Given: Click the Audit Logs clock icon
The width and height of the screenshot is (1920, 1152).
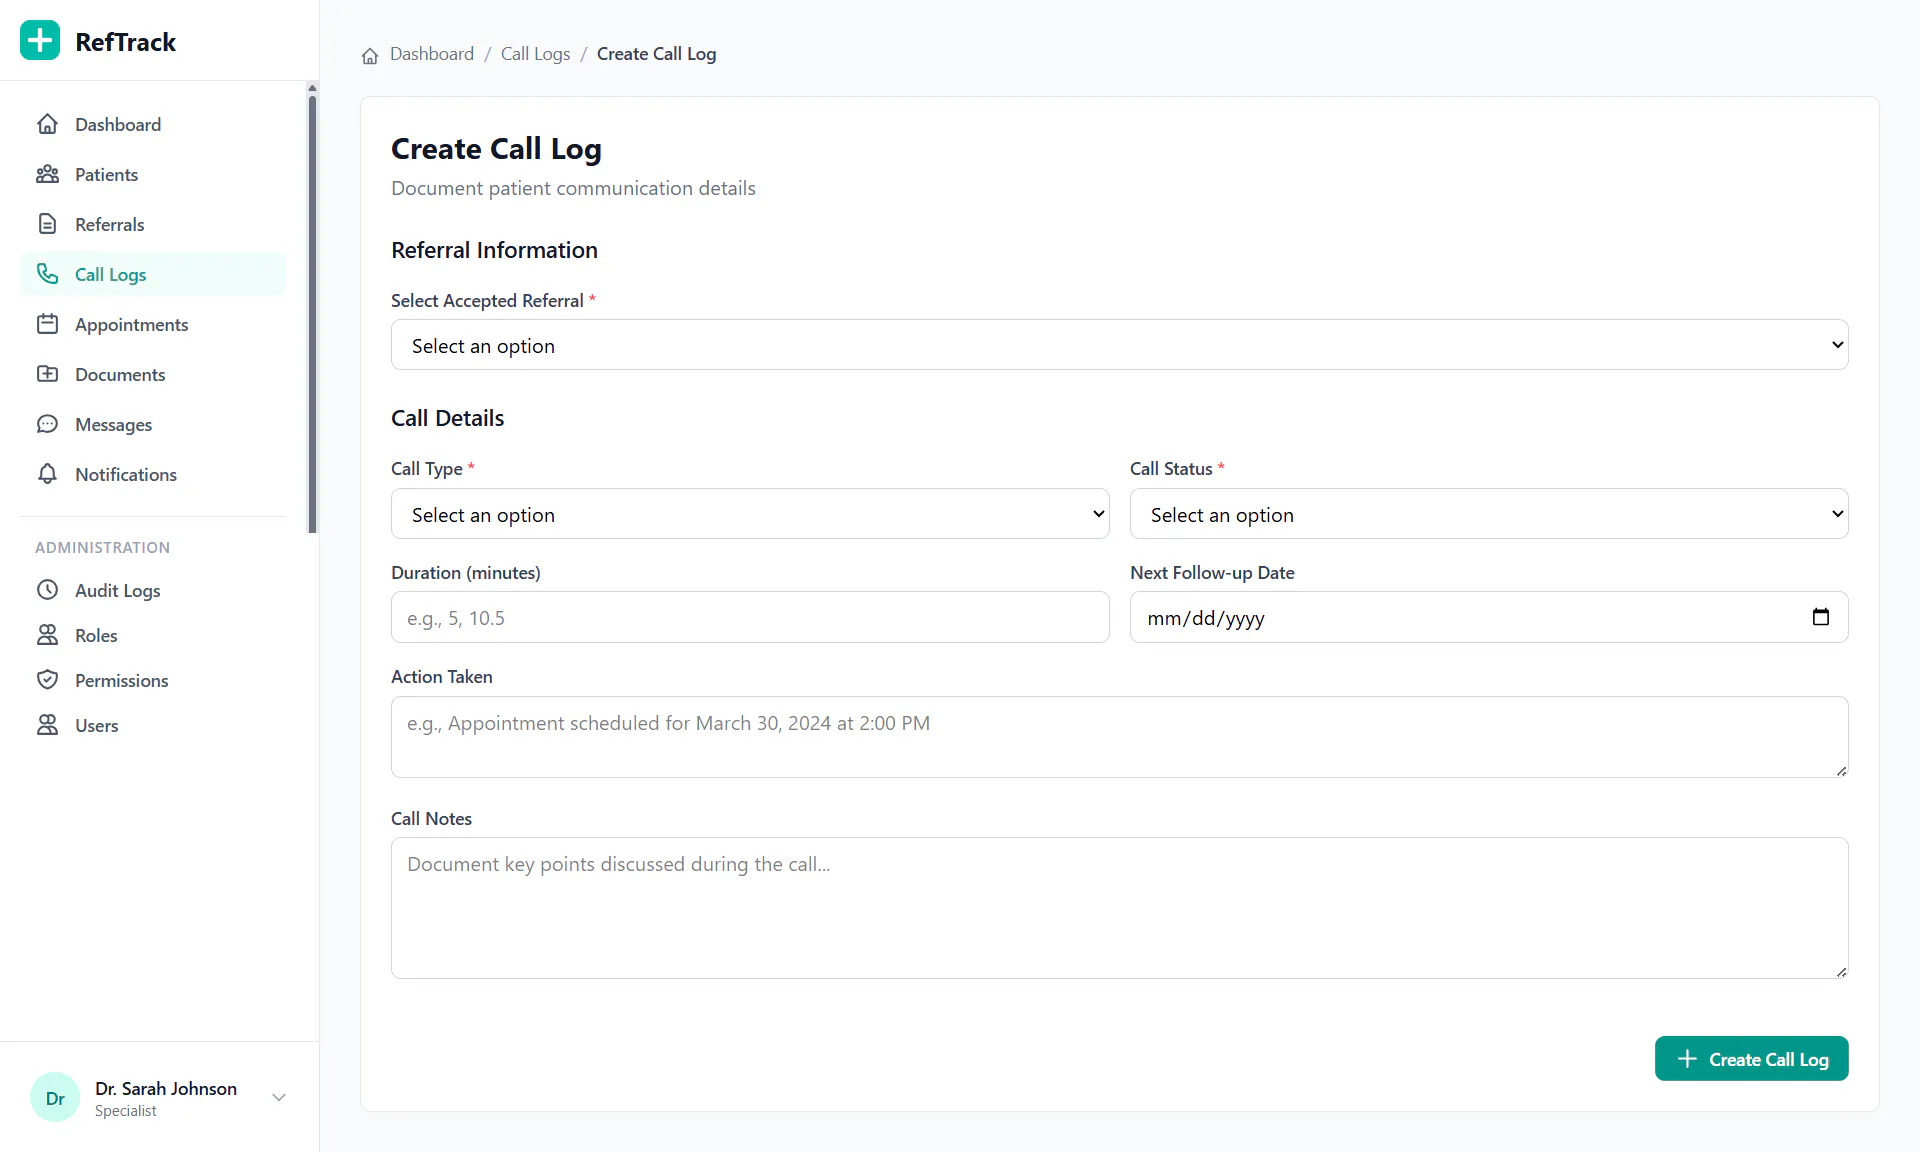Looking at the screenshot, I should (x=47, y=590).
